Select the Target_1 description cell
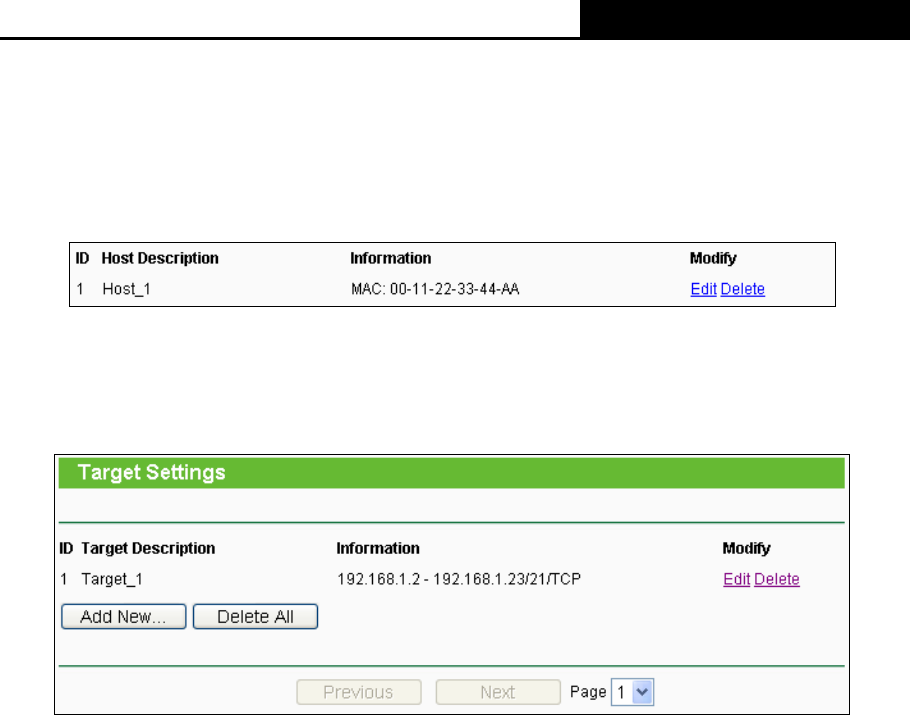910x715 pixels. 112,579
